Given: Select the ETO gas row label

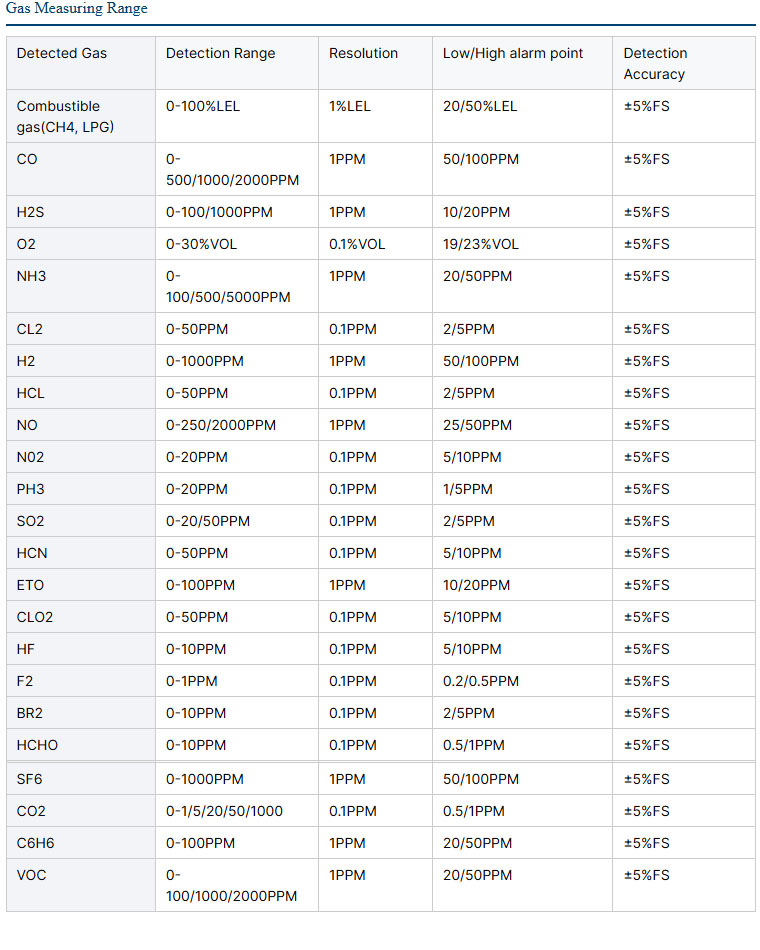Looking at the screenshot, I should (x=30, y=585).
